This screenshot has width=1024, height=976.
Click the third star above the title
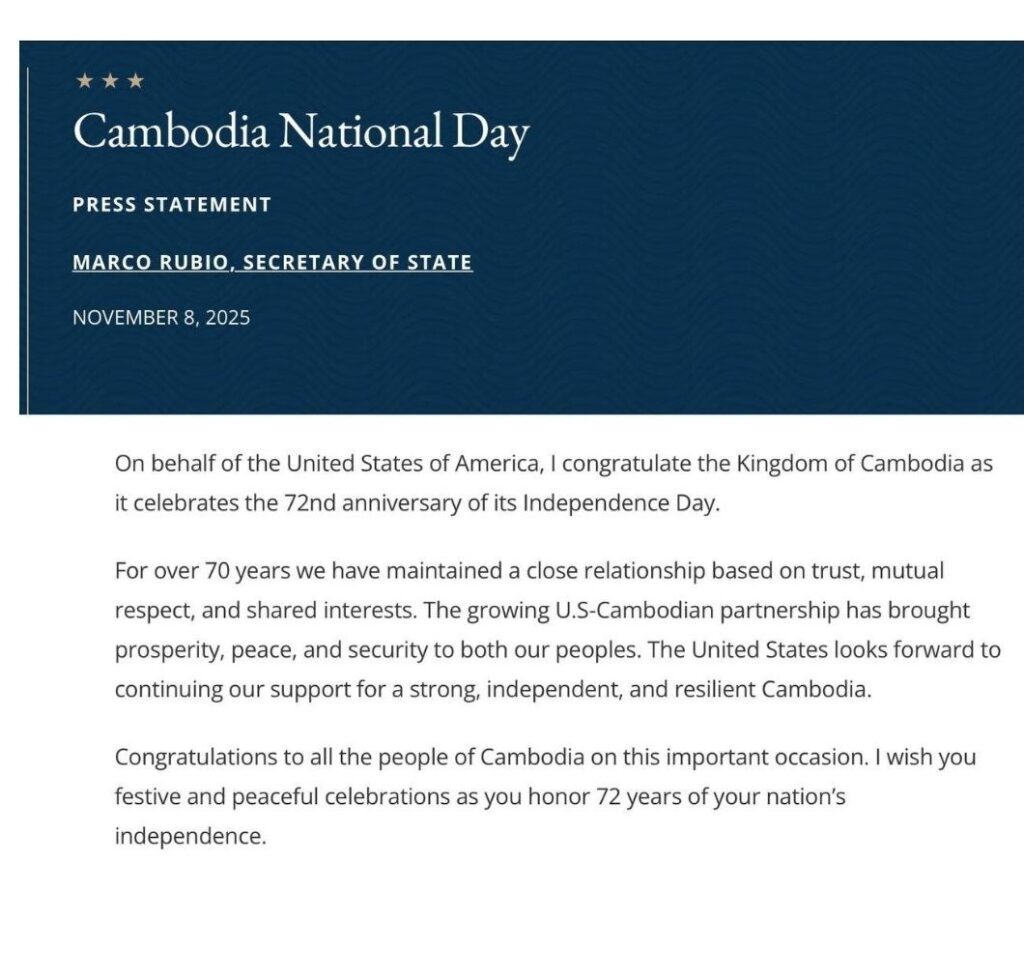click(135, 82)
